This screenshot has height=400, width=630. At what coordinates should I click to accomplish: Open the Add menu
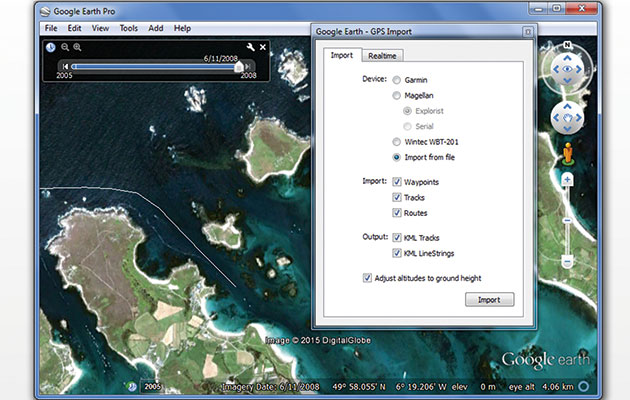click(x=156, y=28)
